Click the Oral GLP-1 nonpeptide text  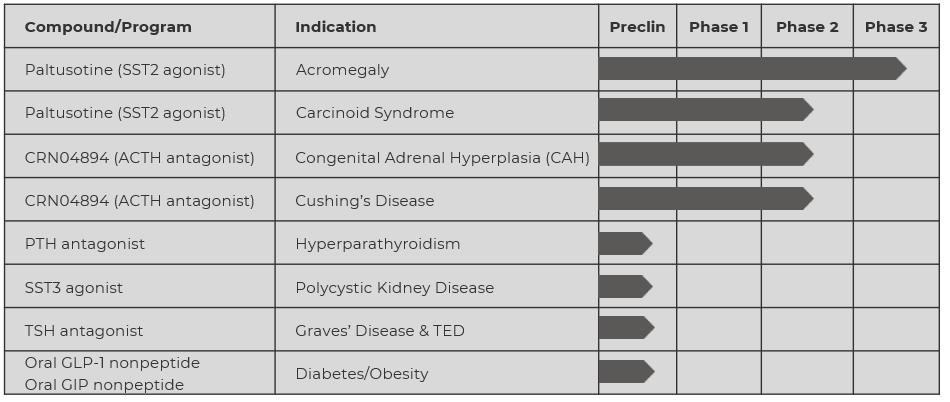pos(112,363)
